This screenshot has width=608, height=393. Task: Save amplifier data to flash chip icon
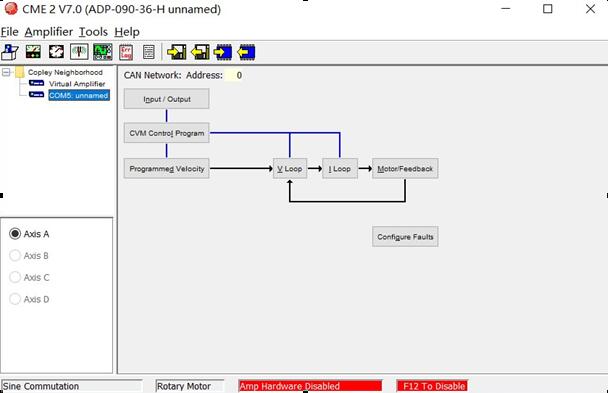click(x=223, y=52)
